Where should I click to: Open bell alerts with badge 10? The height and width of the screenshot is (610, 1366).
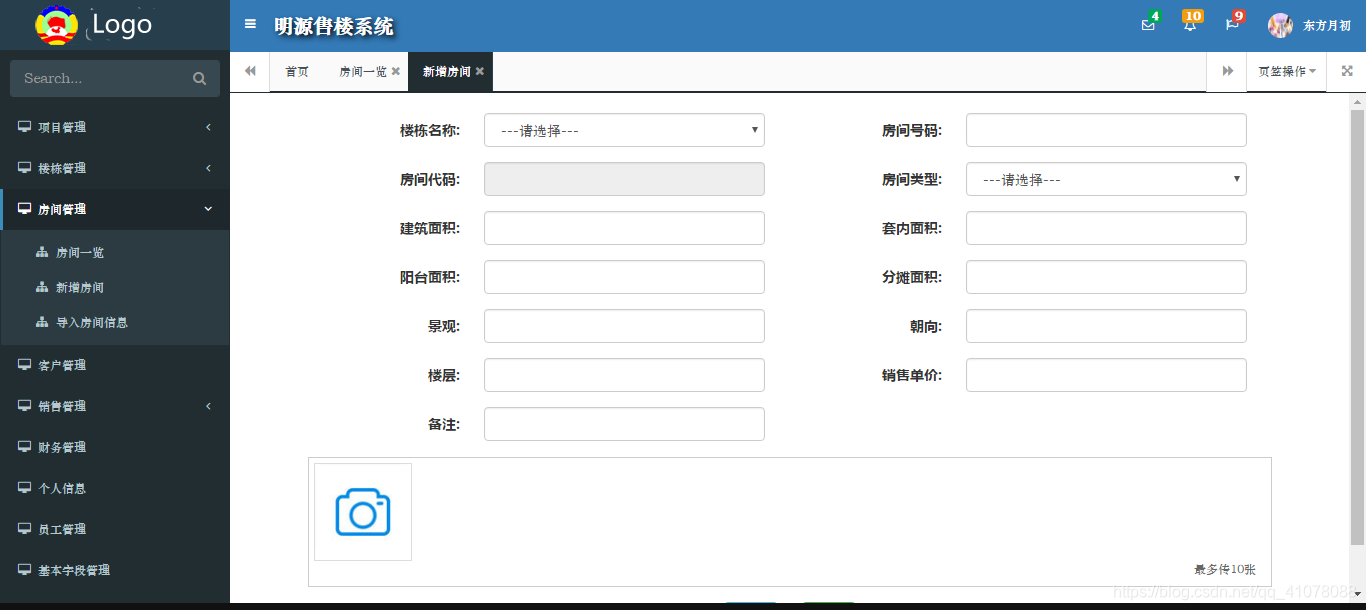pyautogui.click(x=1190, y=25)
